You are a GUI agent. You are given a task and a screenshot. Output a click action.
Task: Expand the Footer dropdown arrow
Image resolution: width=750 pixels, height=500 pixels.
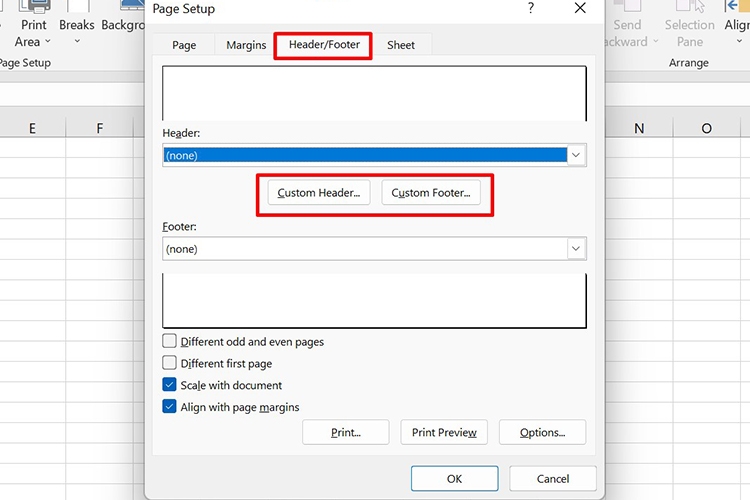[576, 249]
